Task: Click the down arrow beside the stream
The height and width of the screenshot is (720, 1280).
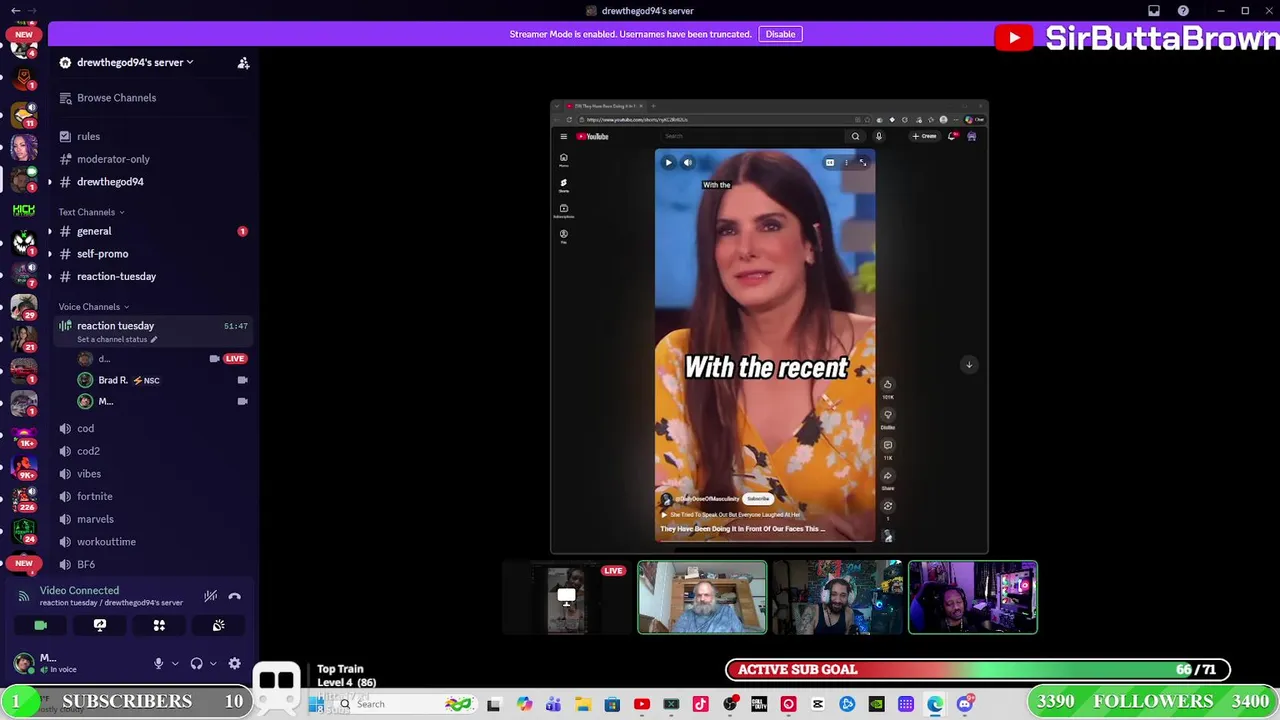Action: click(968, 365)
